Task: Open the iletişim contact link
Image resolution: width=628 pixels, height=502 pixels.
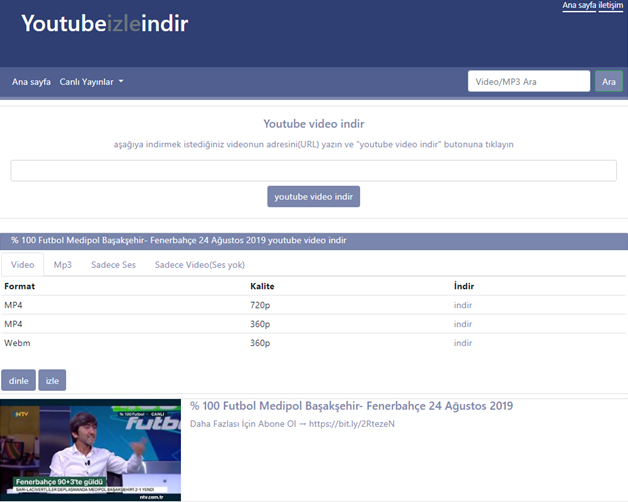Action: 610,6
